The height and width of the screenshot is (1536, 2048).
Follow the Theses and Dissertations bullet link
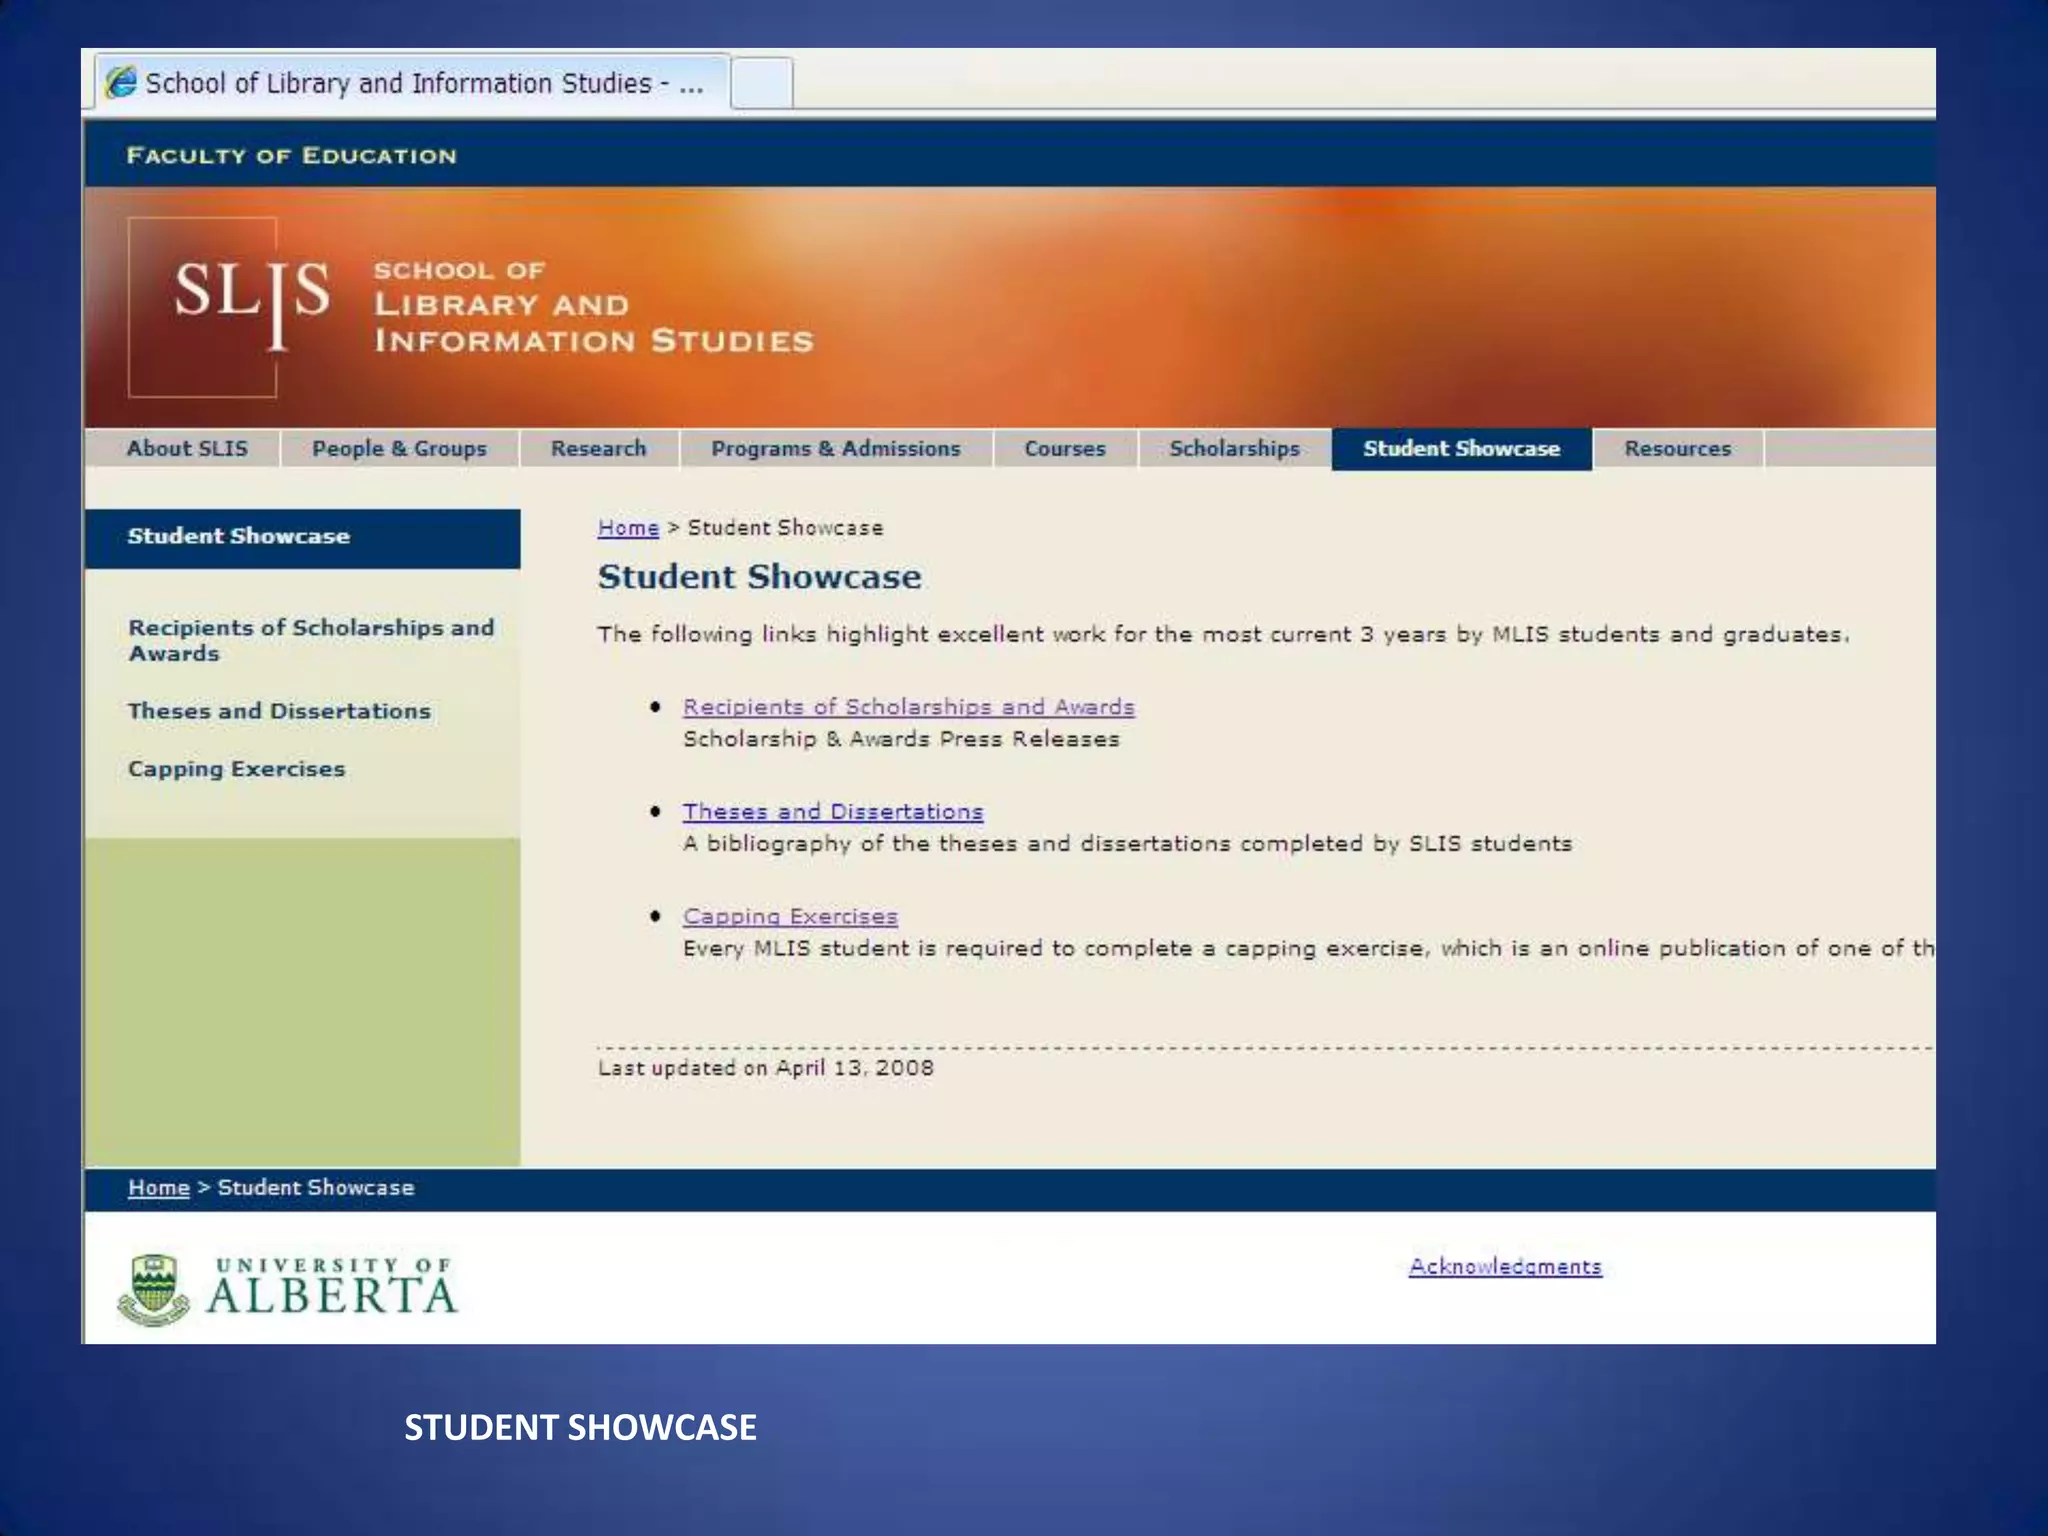pos(833,812)
